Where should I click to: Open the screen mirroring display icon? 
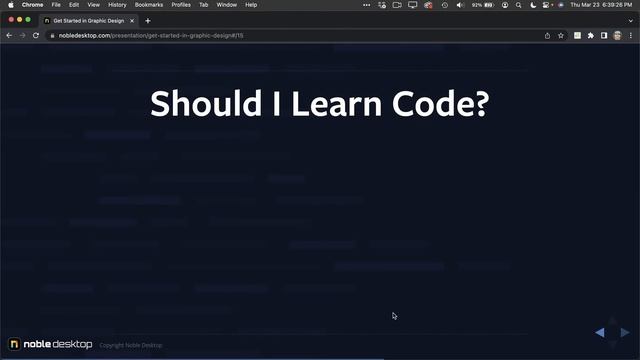[413, 5]
